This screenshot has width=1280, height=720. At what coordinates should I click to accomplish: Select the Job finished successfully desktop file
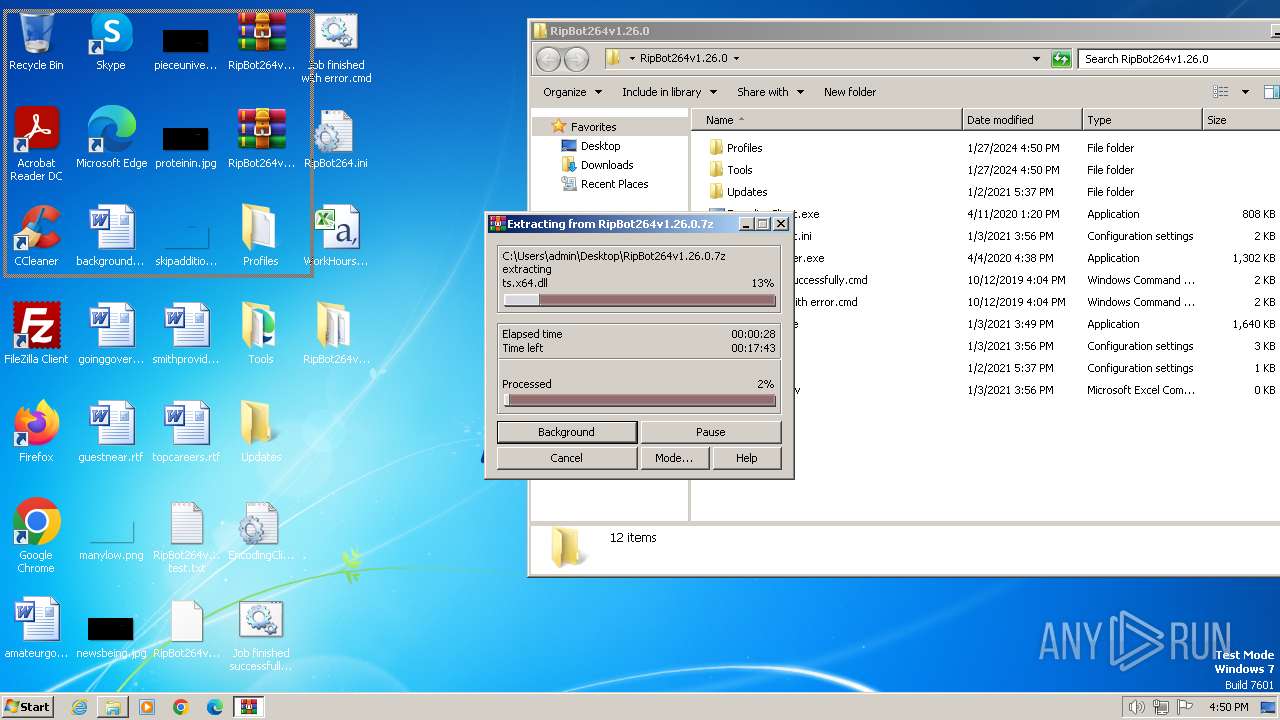[260, 635]
